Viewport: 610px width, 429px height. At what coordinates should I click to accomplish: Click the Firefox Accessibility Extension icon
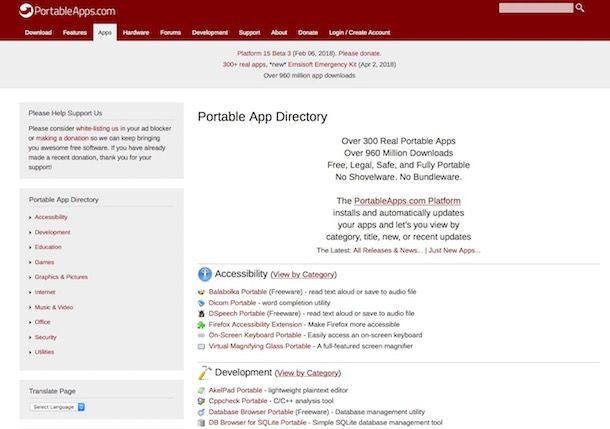pyautogui.click(x=201, y=324)
